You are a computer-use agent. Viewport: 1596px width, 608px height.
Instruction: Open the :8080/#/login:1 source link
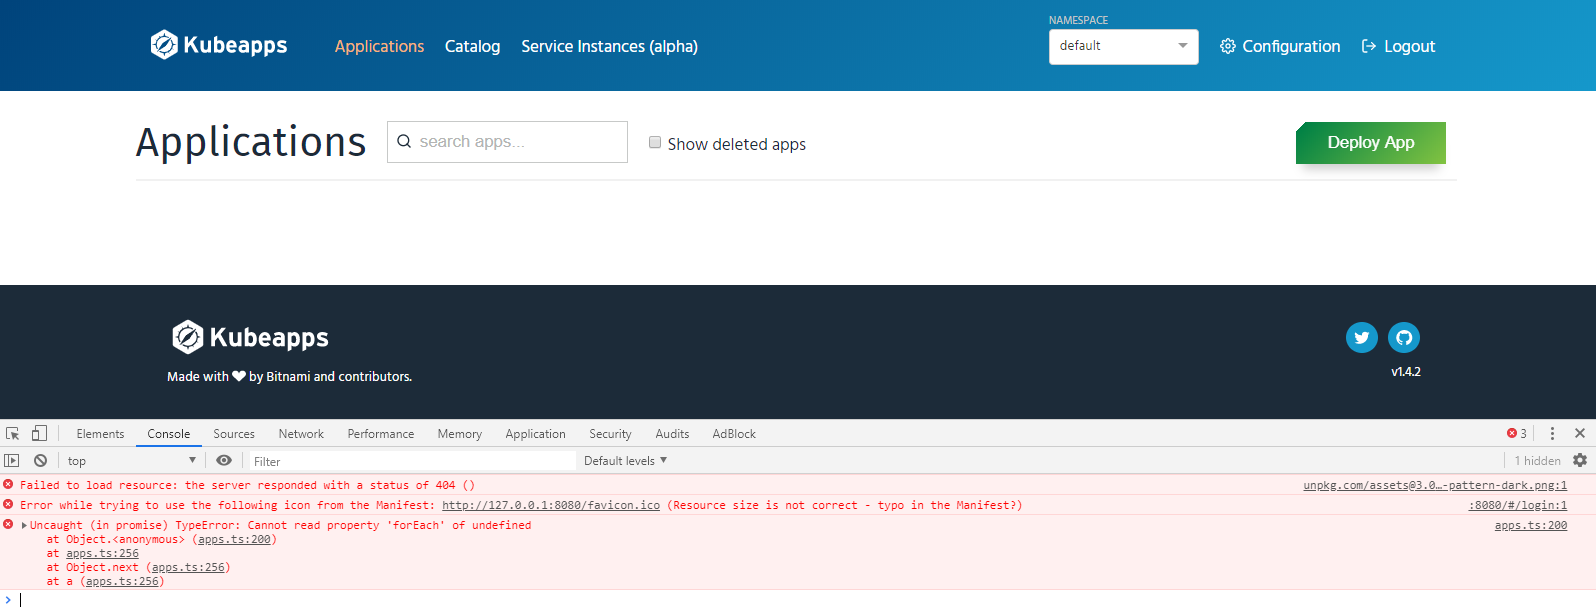[x=1517, y=505]
